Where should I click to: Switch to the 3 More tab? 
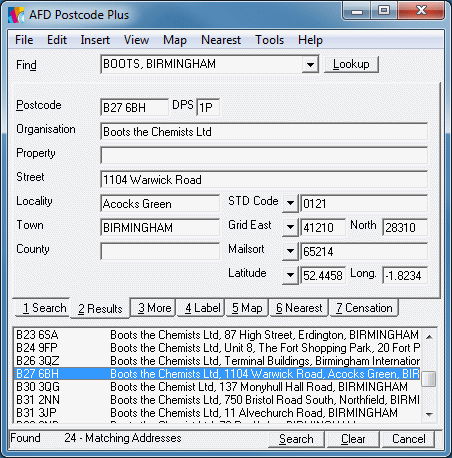click(154, 308)
